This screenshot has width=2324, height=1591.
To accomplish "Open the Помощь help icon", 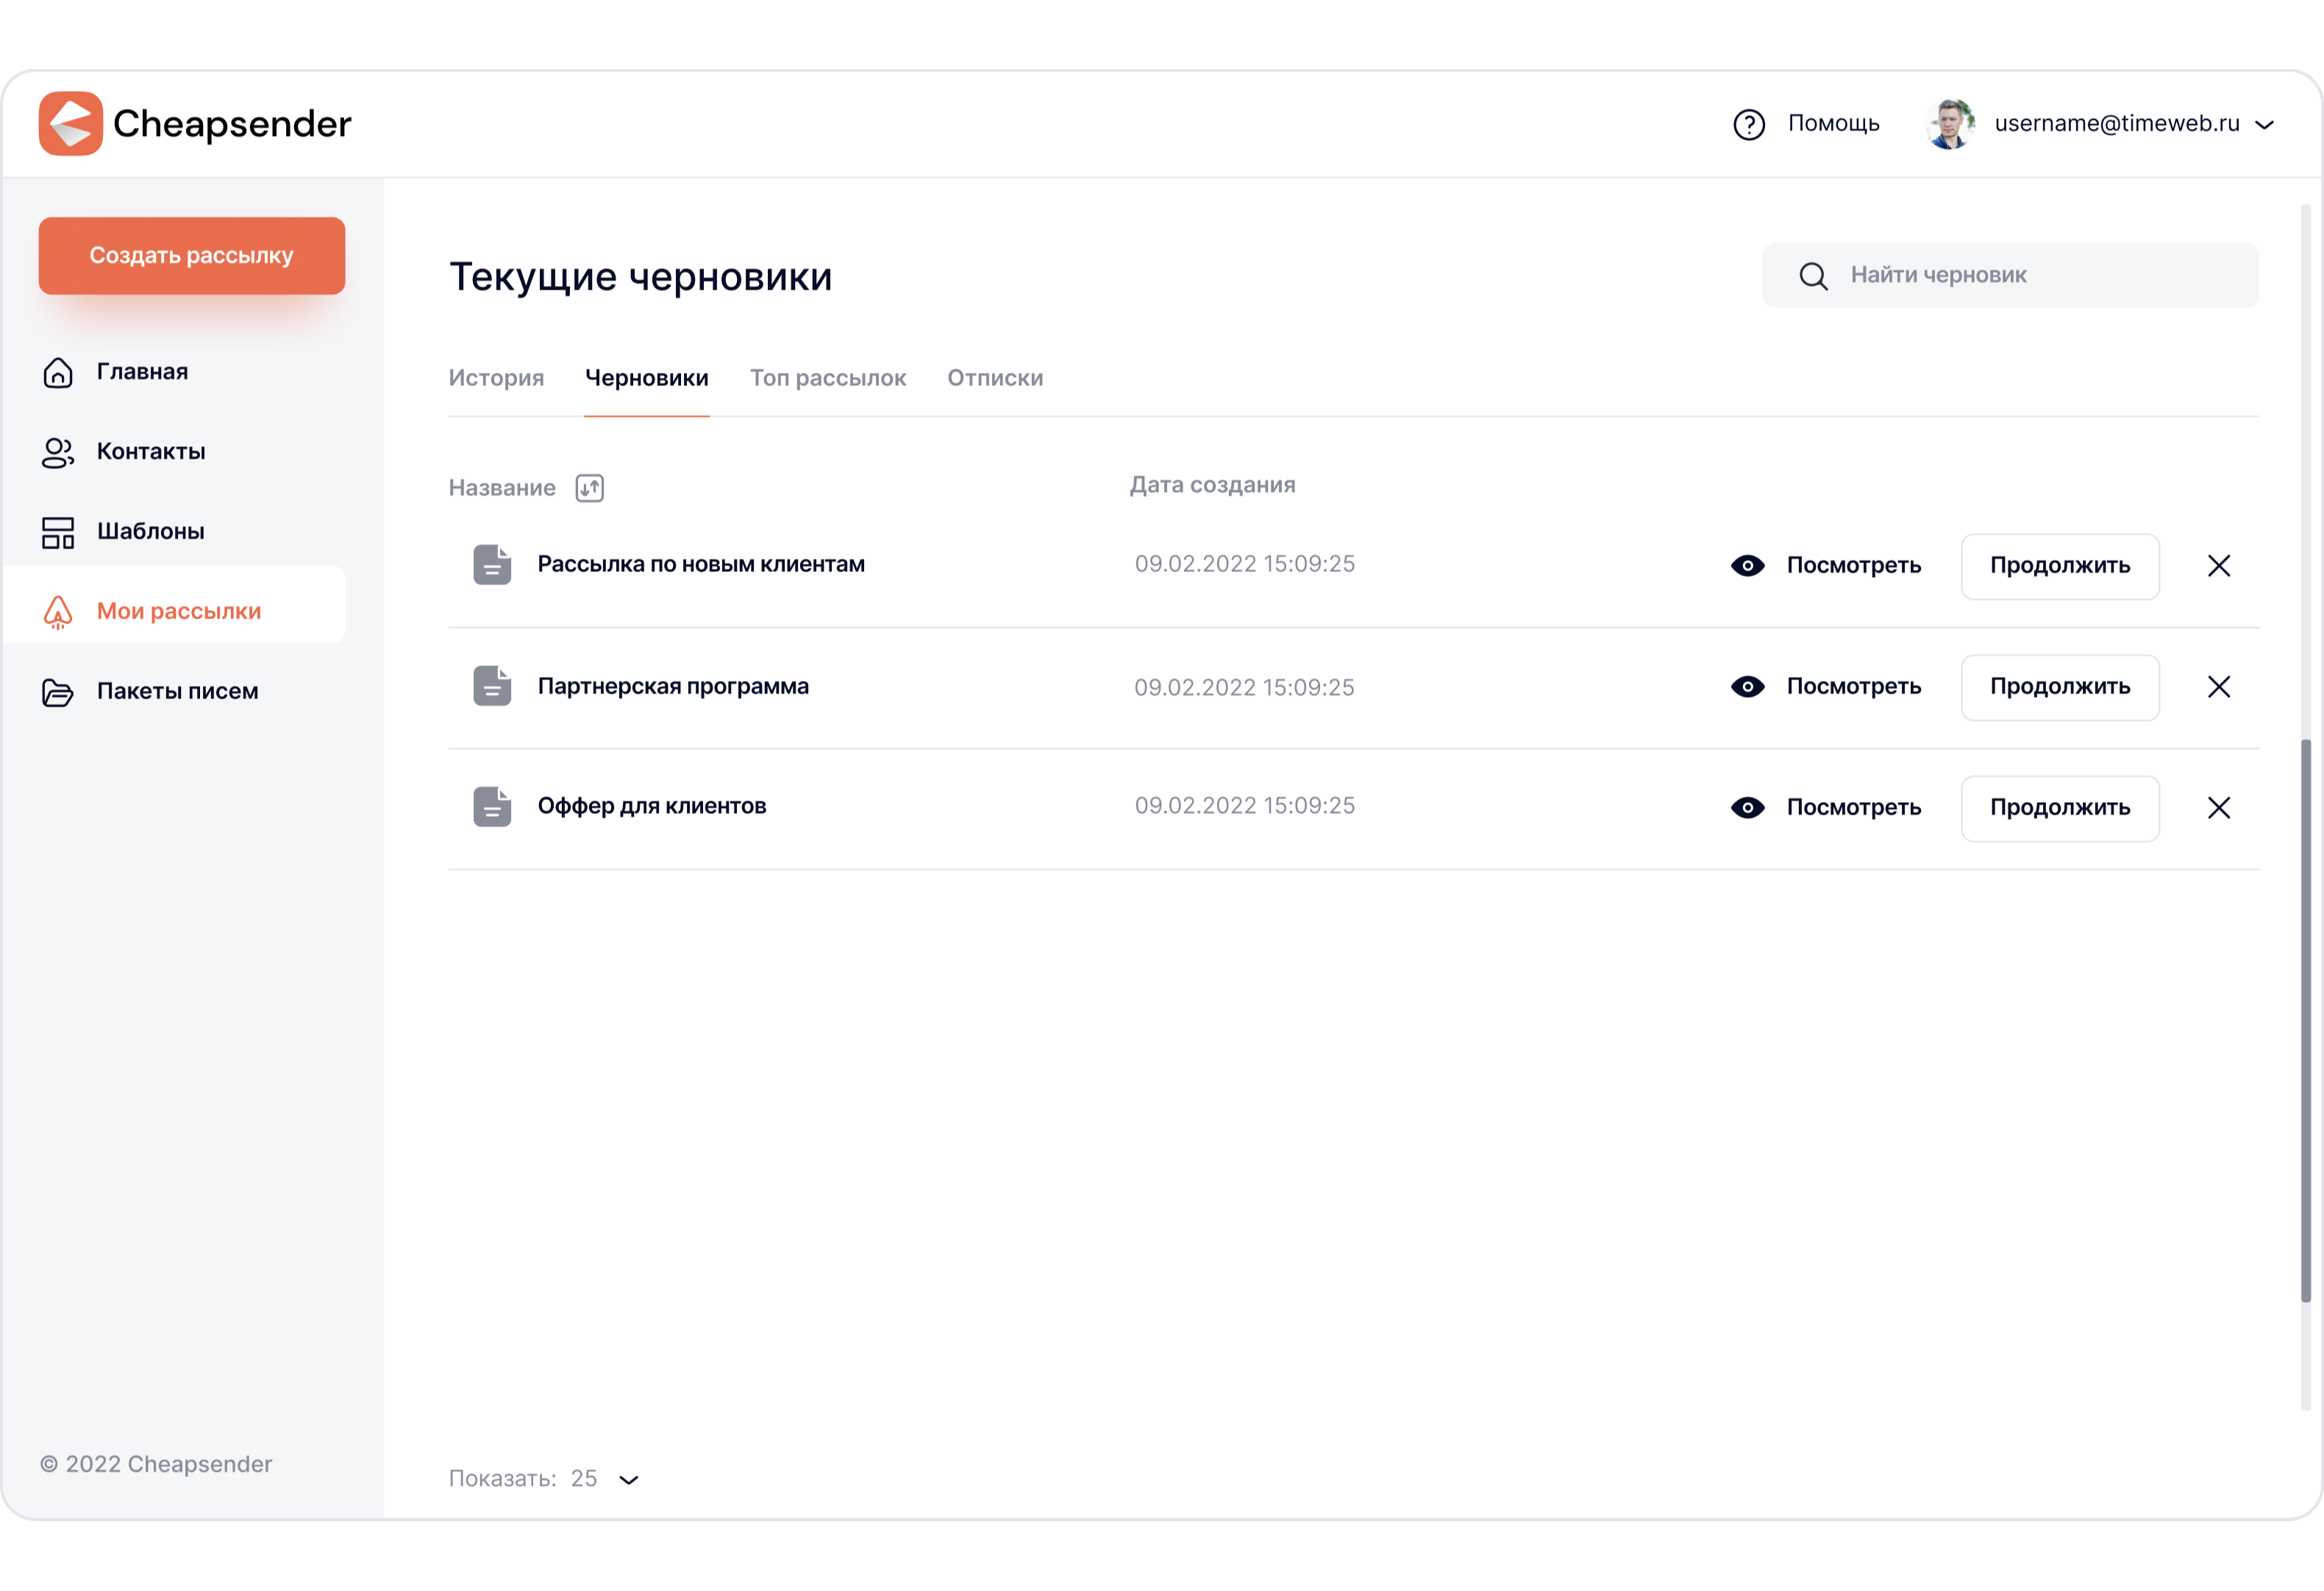I will [x=1749, y=125].
